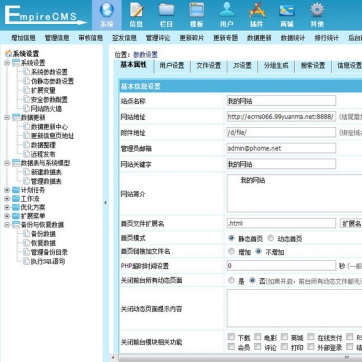Click the page icon next to 数据更新中心
This screenshot has height=362, width=362.
pyautogui.click(x=26, y=127)
